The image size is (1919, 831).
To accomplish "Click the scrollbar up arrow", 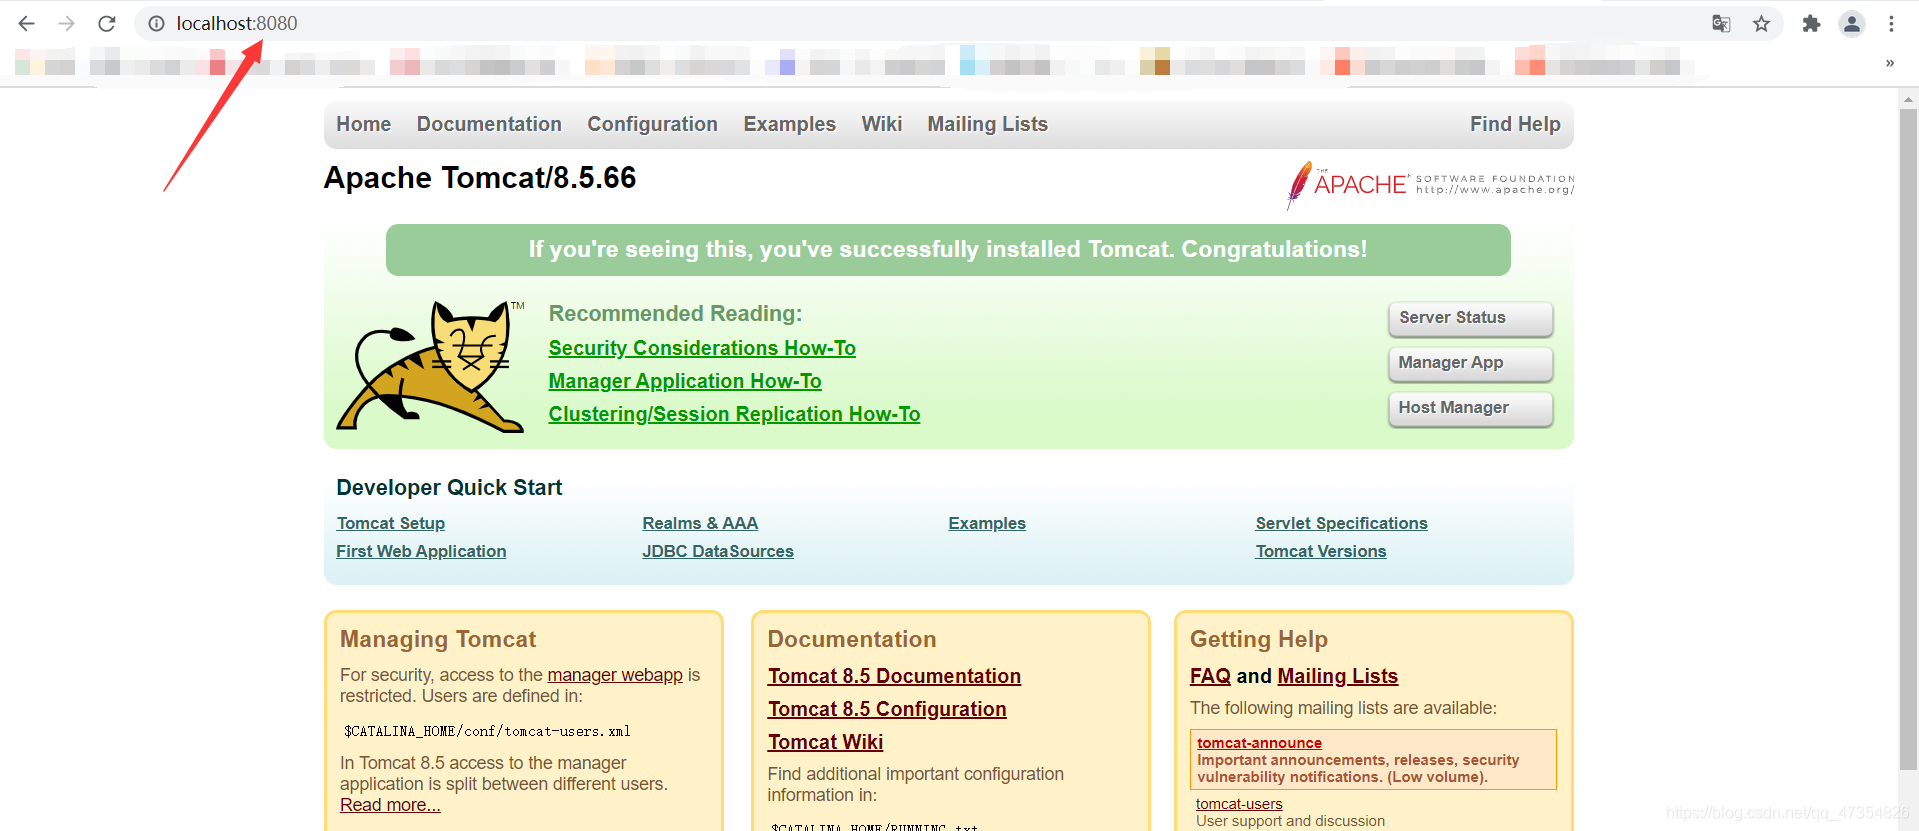I will tap(1908, 99).
